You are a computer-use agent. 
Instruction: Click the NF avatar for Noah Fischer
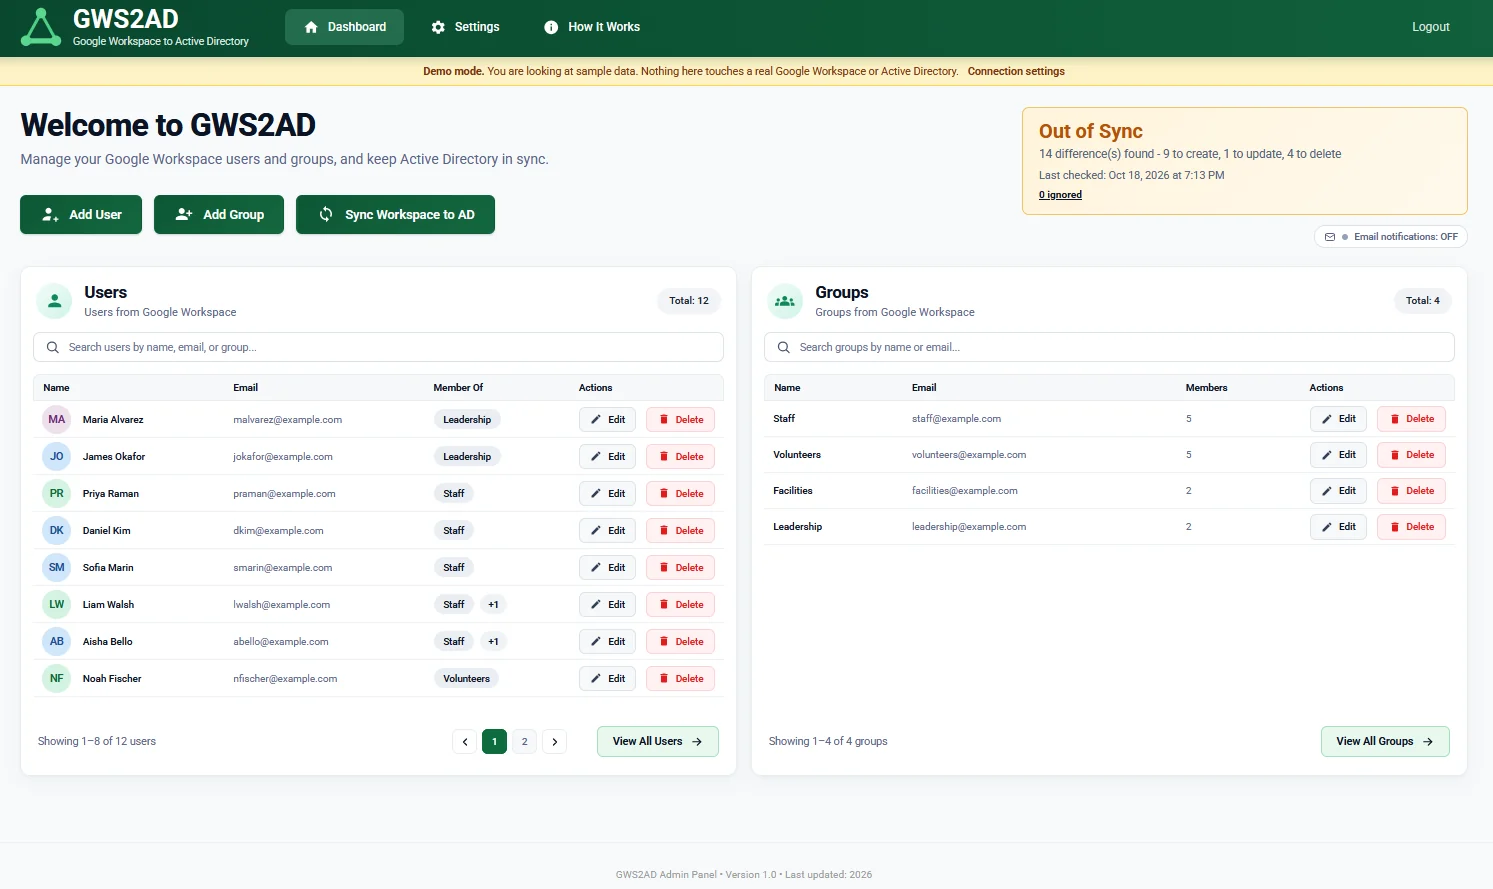(x=57, y=678)
